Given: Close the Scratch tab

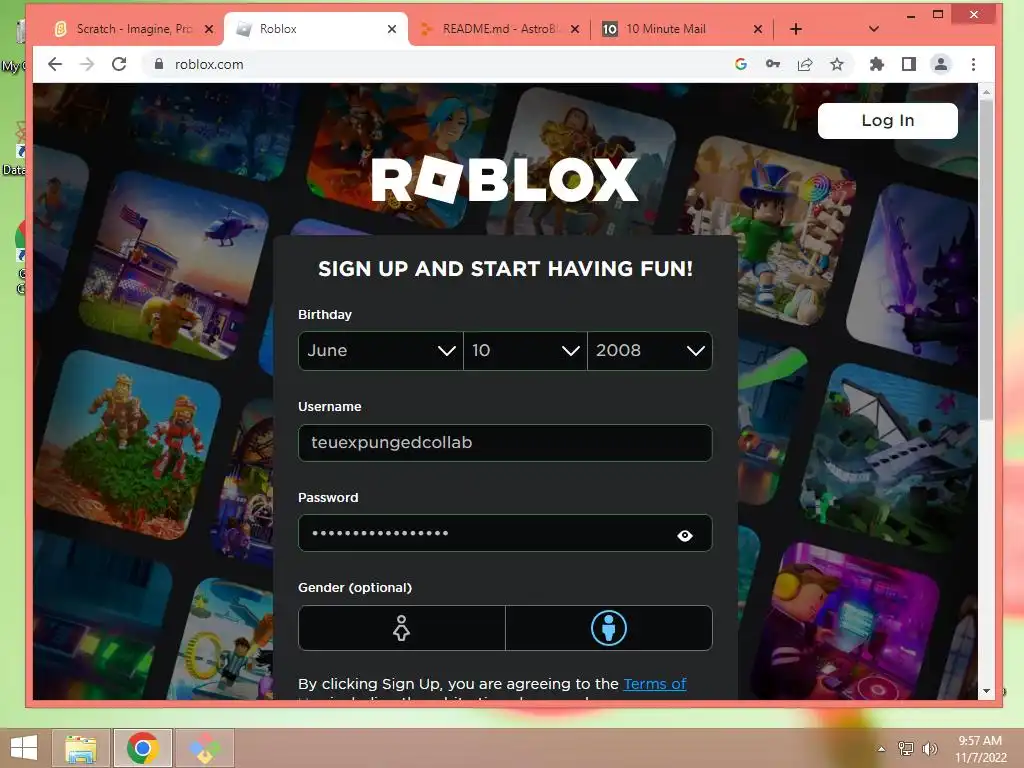Looking at the screenshot, I should tap(209, 29).
